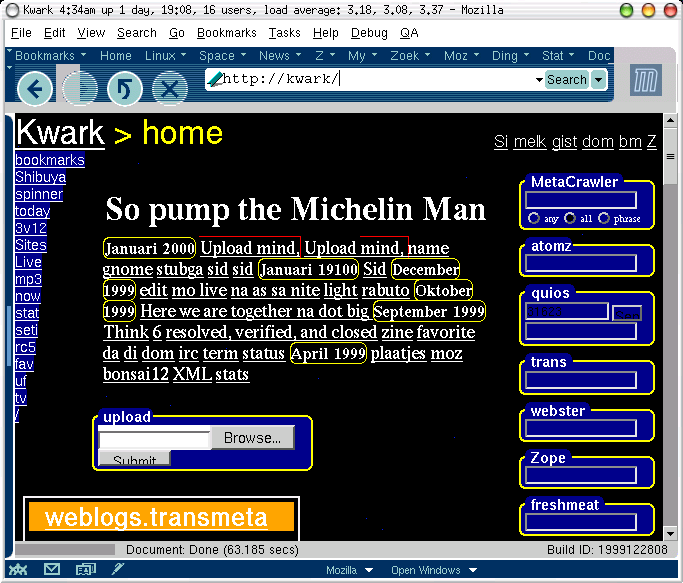The width and height of the screenshot is (683, 583).
Task: Open the Mail envelope icon
Action: point(52,569)
